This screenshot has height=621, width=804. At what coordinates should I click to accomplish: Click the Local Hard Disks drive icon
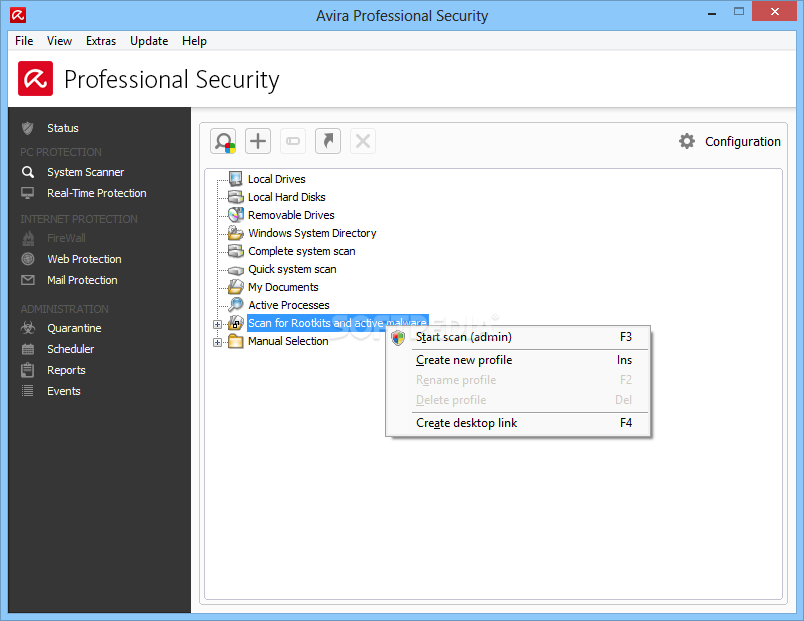(x=235, y=197)
